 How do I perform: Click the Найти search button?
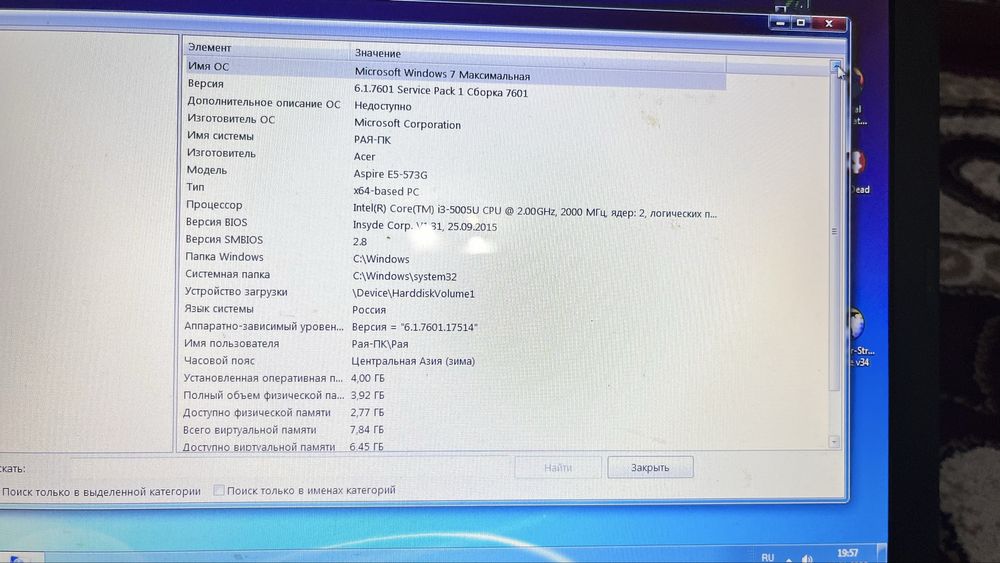coord(558,467)
